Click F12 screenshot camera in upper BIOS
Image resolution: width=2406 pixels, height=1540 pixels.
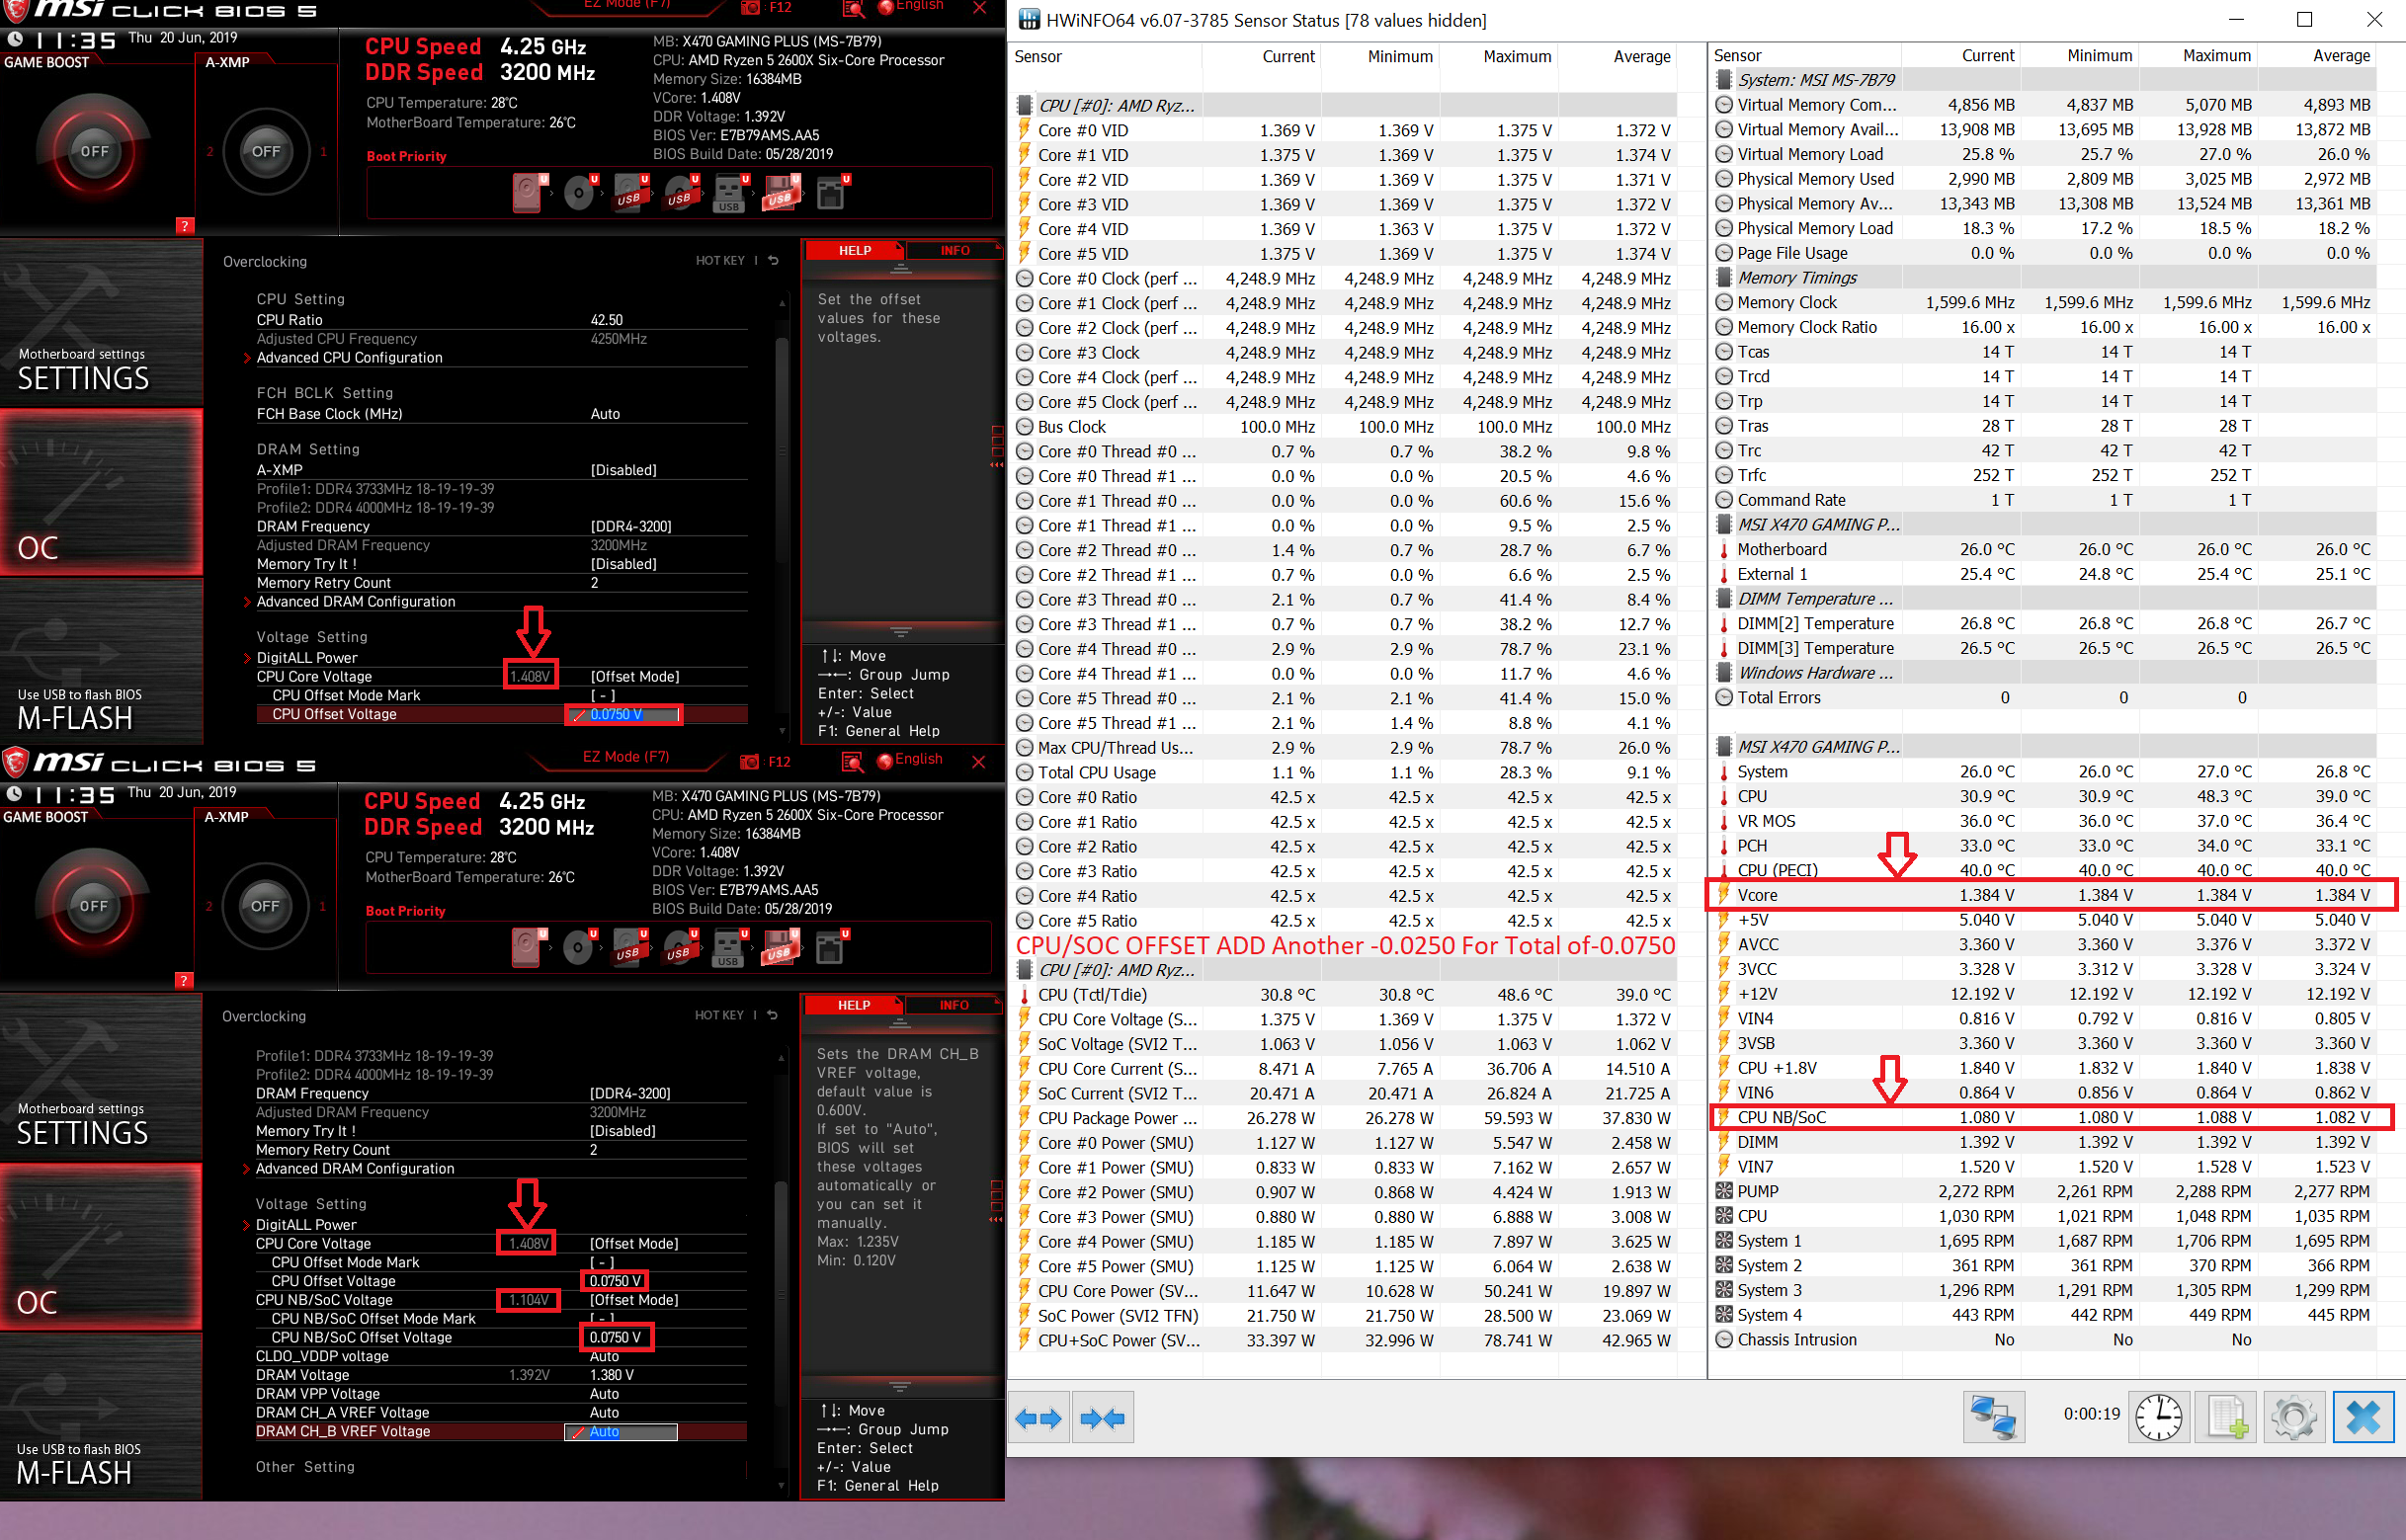click(750, 8)
